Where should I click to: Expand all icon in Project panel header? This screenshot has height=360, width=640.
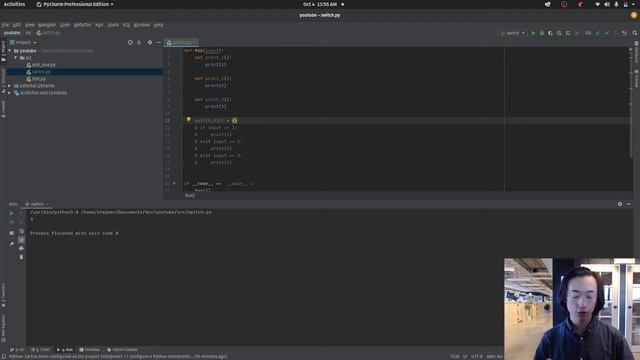tap(139, 42)
